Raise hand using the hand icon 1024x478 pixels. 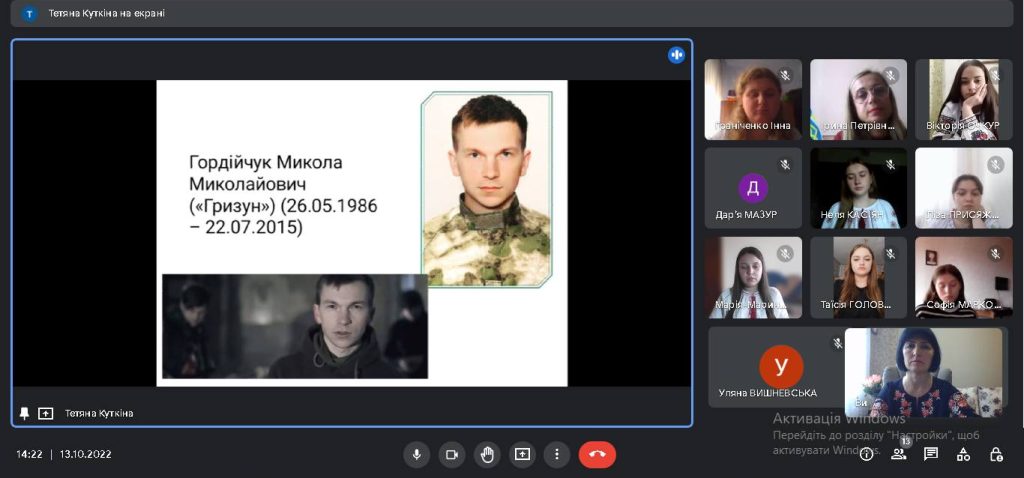[487, 454]
